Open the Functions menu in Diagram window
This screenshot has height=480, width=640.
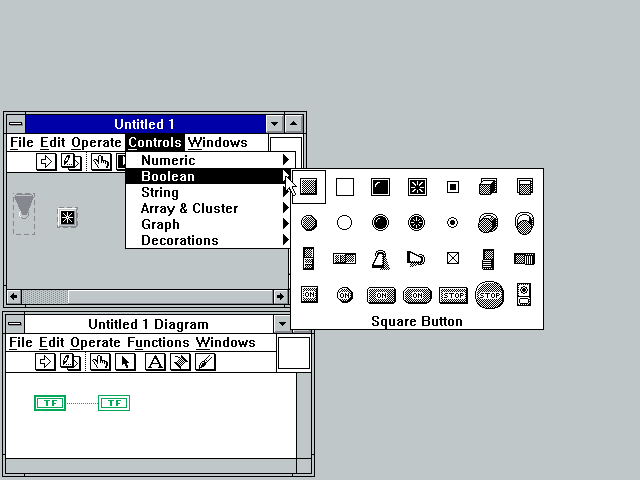tap(158, 342)
